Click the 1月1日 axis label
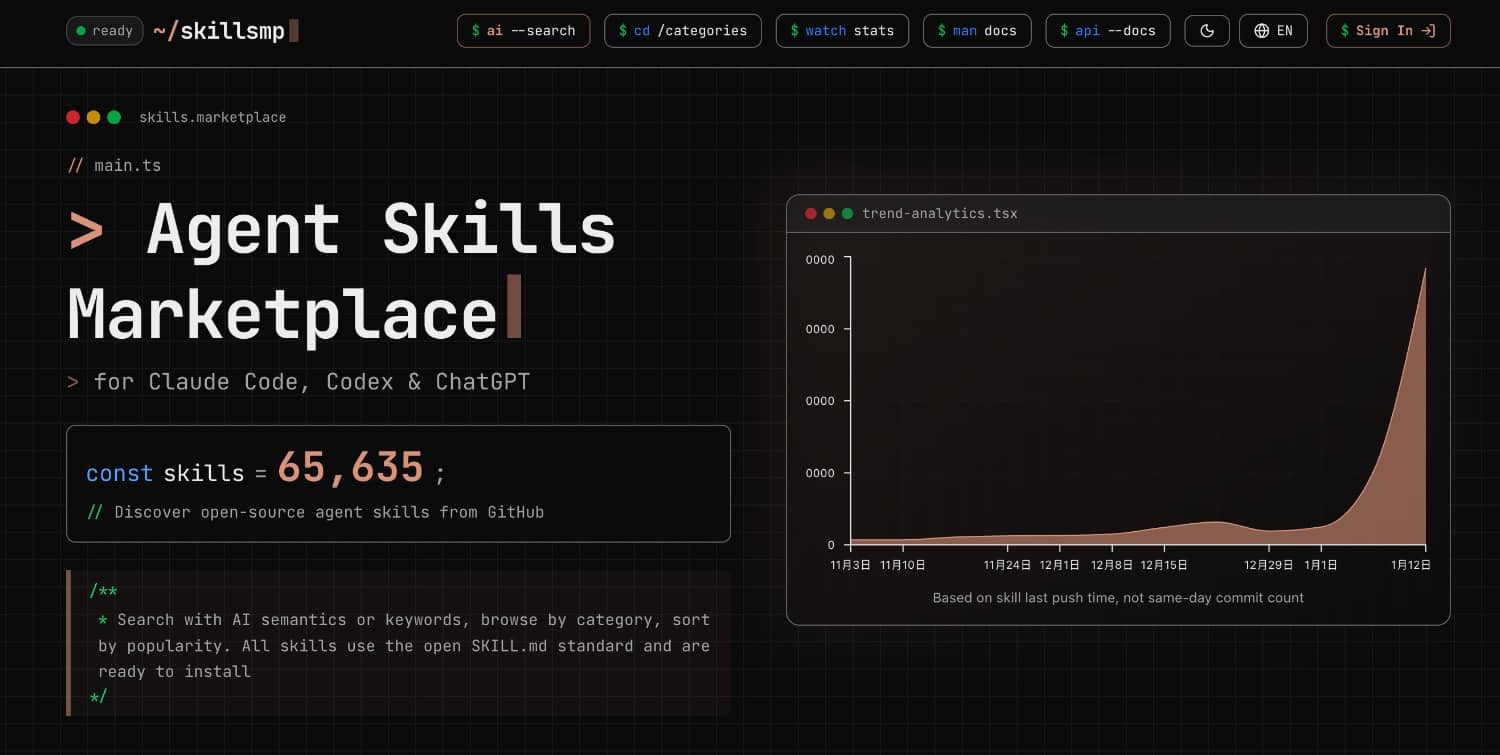 pos(1321,565)
